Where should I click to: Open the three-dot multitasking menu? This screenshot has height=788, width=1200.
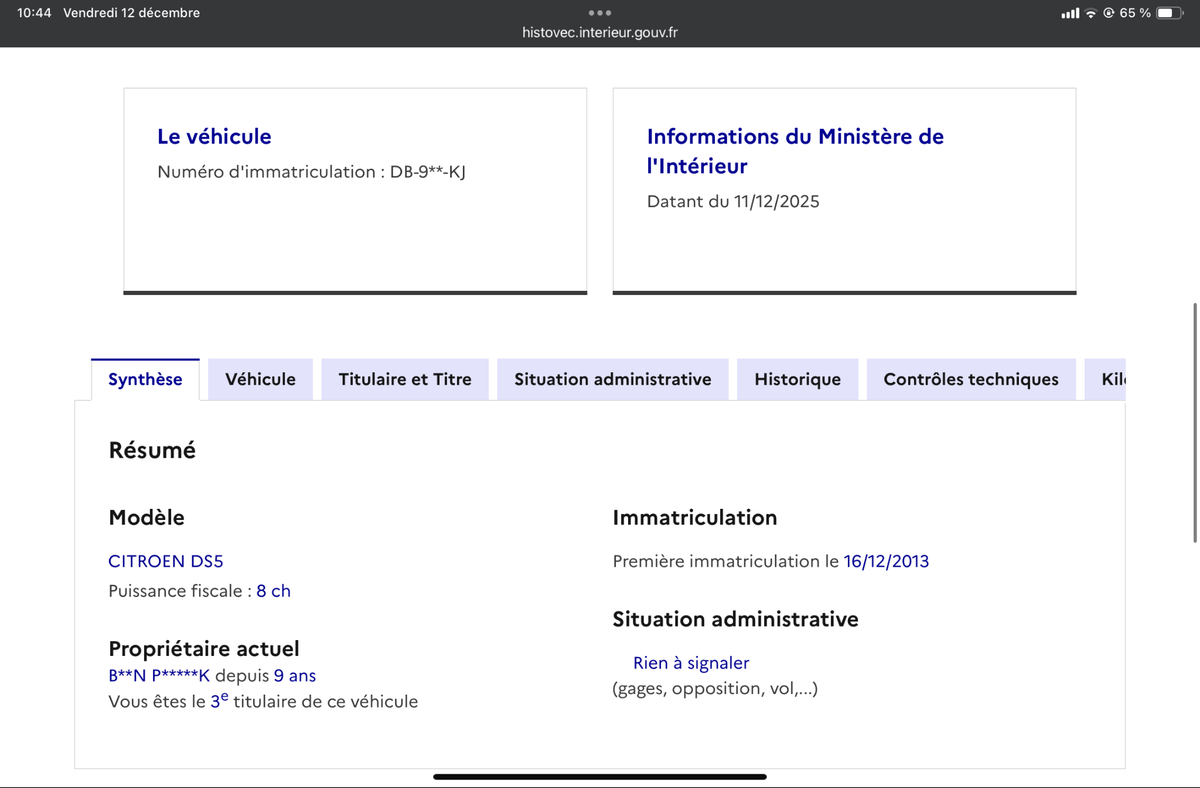600,13
